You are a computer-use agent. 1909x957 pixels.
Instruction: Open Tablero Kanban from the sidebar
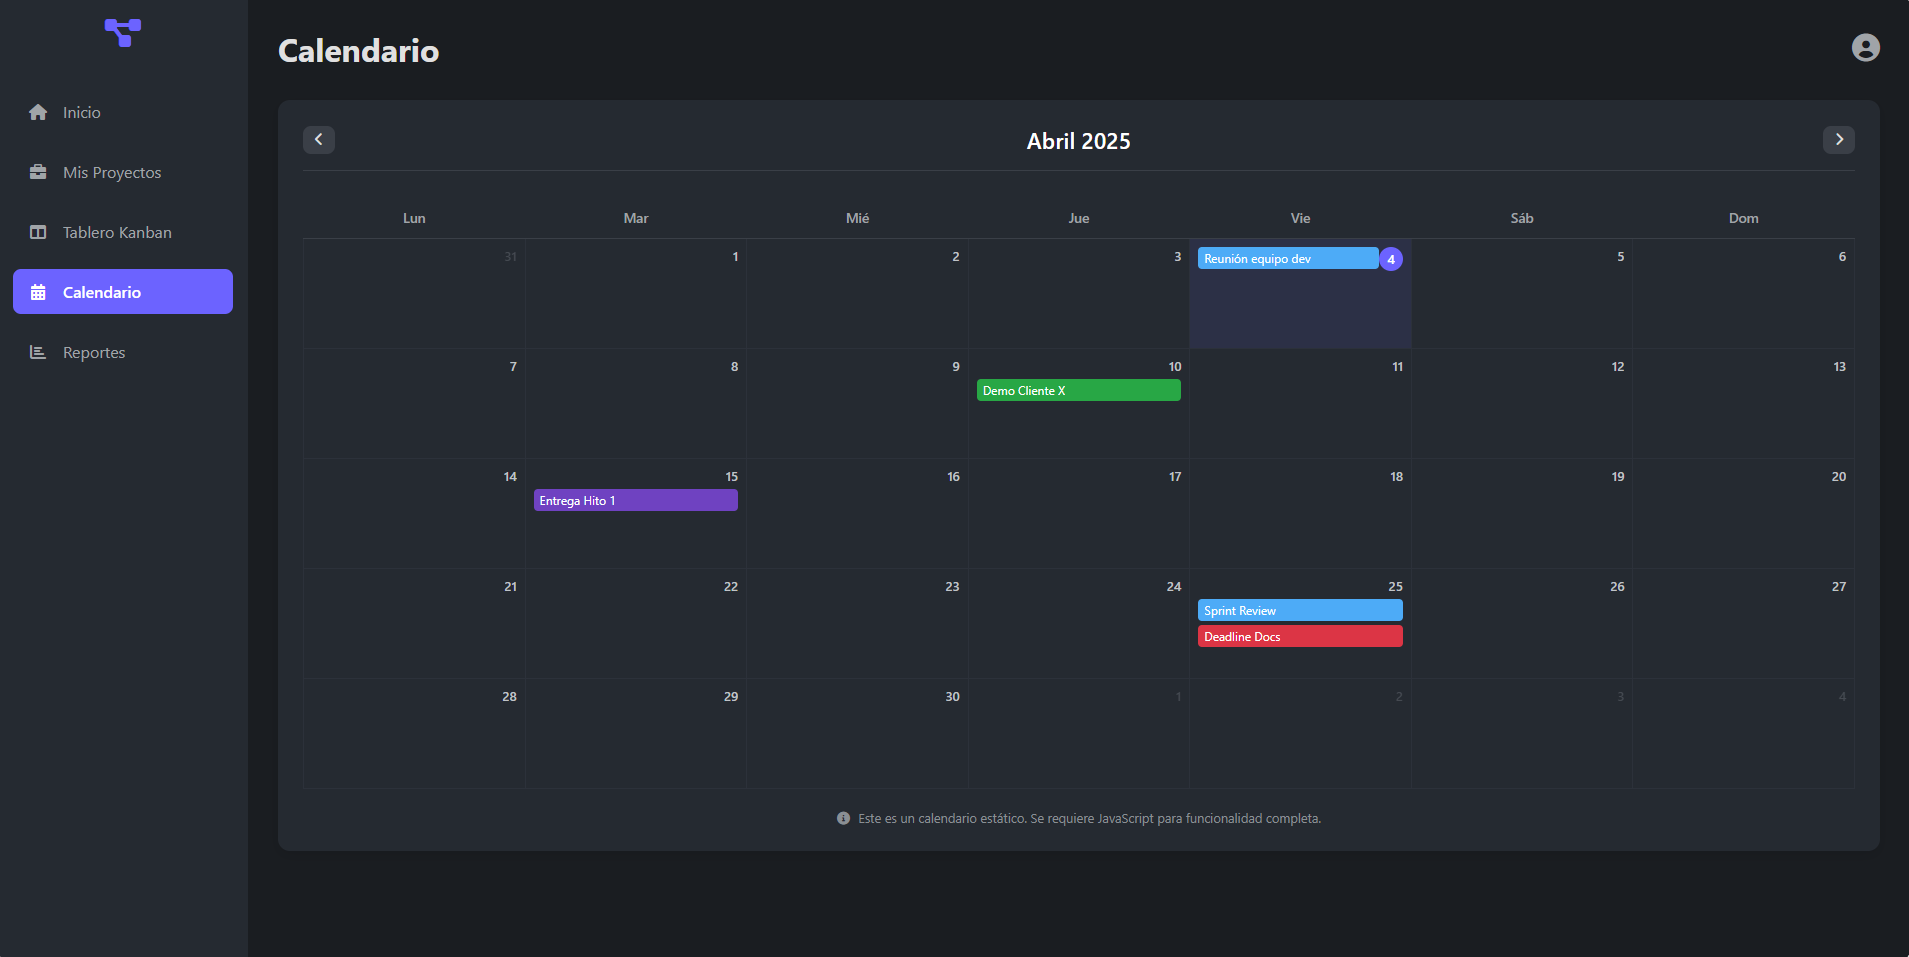pyautogui.click(x=117, y=232)
